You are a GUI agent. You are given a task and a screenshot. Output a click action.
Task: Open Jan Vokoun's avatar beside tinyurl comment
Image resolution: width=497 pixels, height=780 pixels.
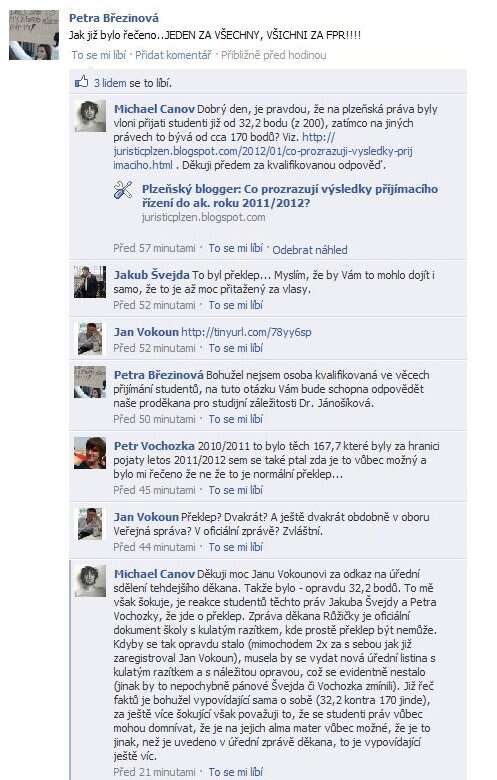click(90, 339)
